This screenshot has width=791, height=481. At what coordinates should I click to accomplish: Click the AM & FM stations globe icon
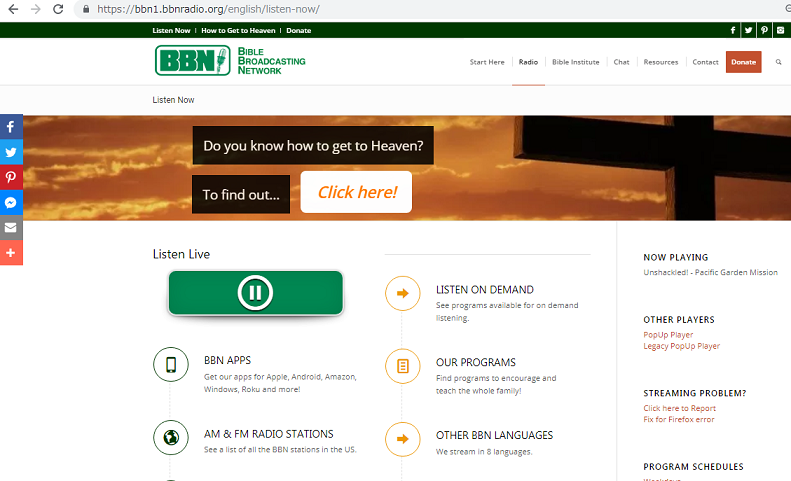pos(171,437)
